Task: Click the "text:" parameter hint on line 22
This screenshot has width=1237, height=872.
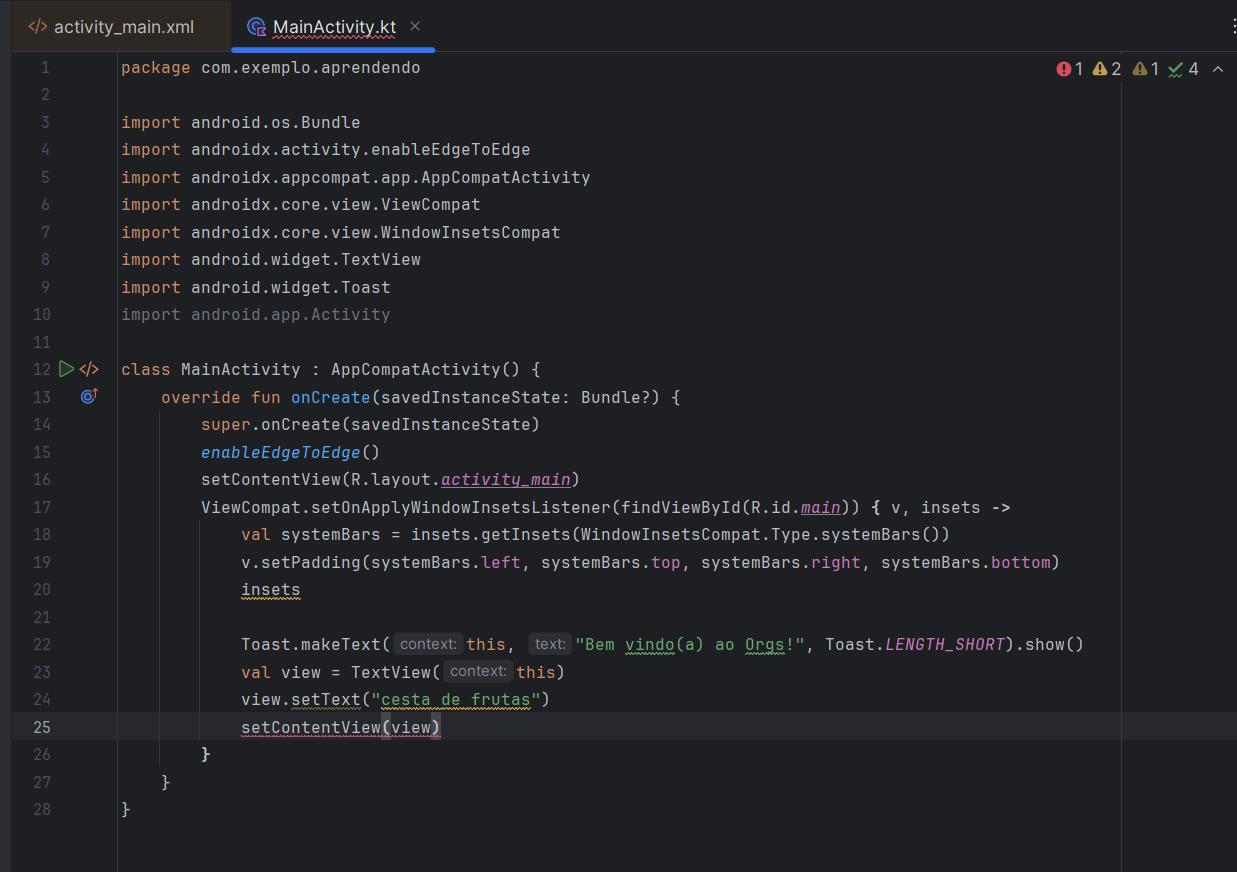Action: [x=550, y=644]
